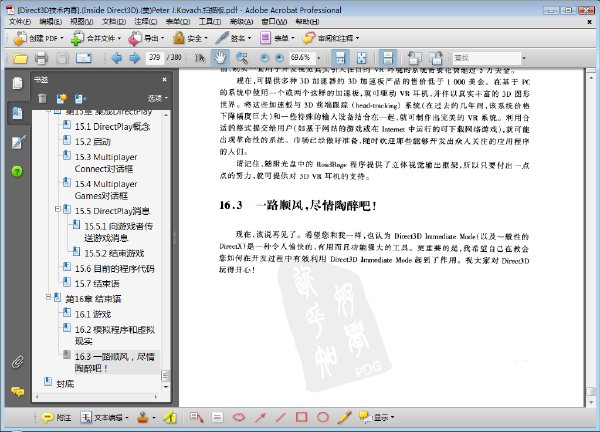This screenshot has height=432, width=600.
Task: Activate the Hand tool
Action: [x=220, y=58]
